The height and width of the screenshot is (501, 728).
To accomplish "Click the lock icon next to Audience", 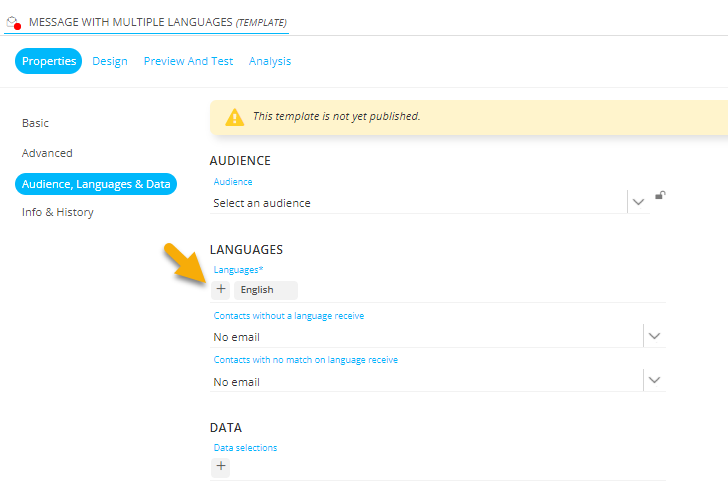I will [x=660, y=196].
